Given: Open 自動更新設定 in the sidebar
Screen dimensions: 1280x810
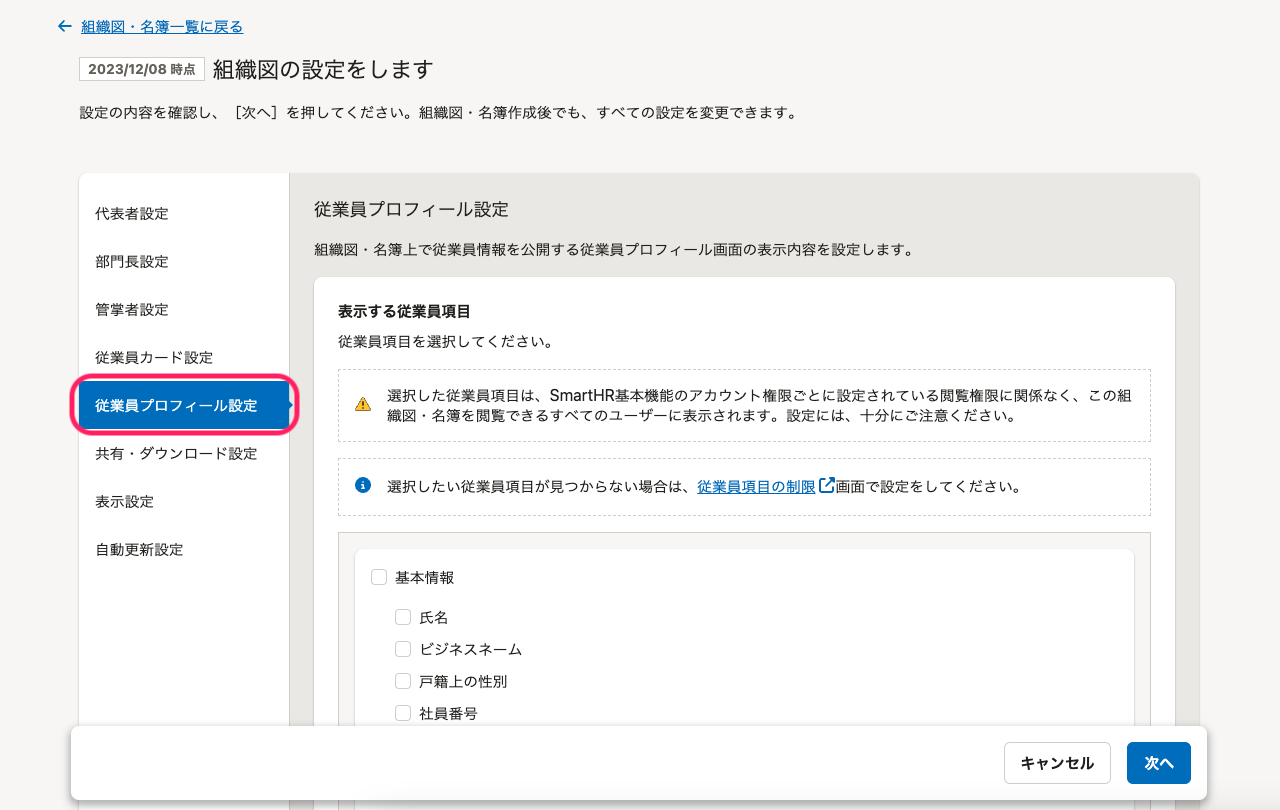Looking at the screenshot, I should [139, 550].
